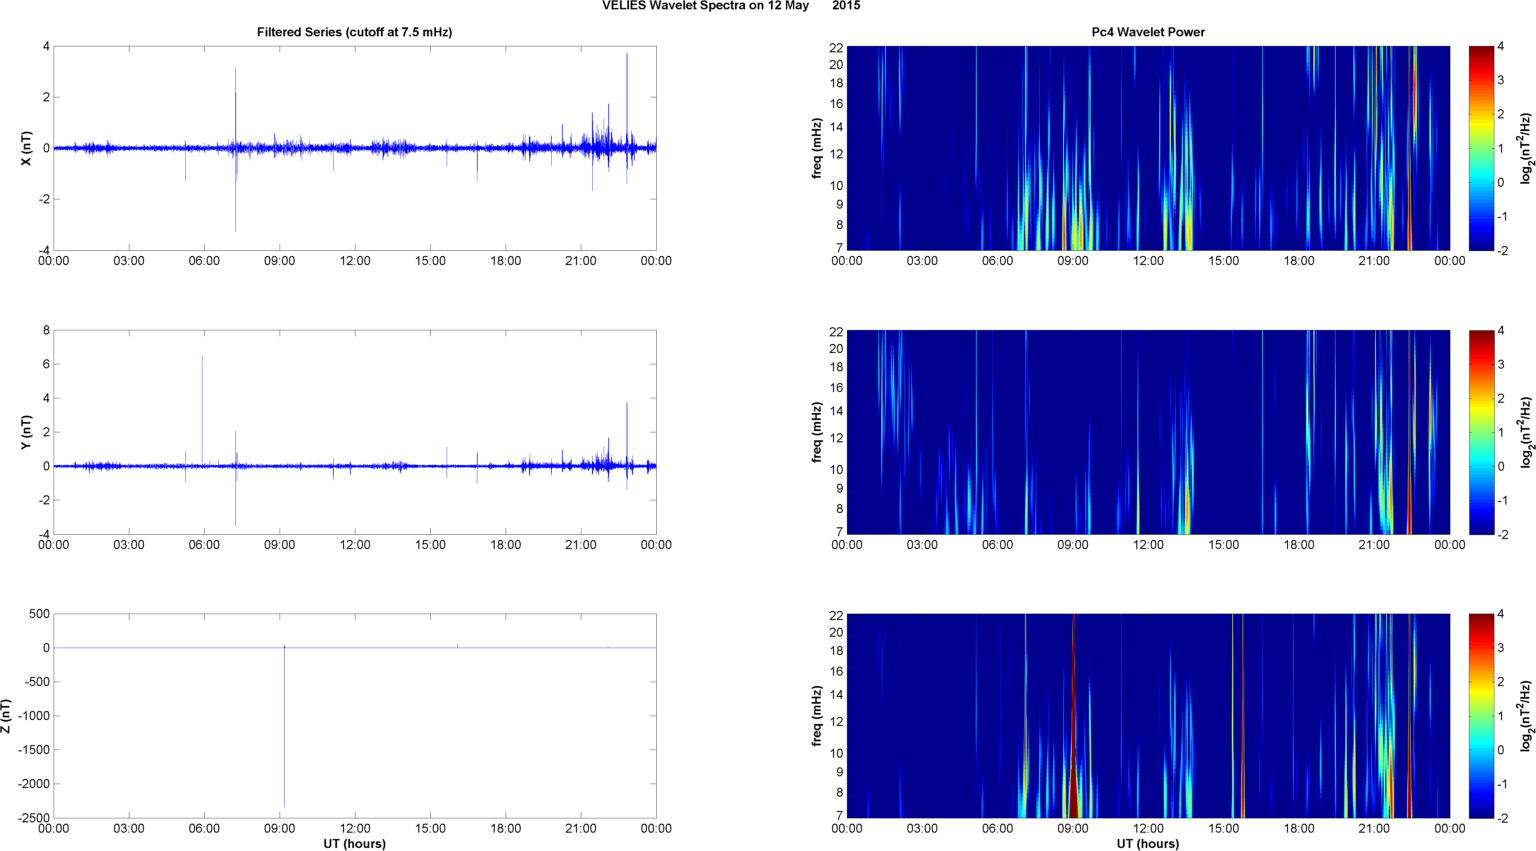This screenshot has height=851, width=1536.
Task: Click 'UT (hours)' label under the bottom wavelet plot
Action: [x=1147, y=843]
